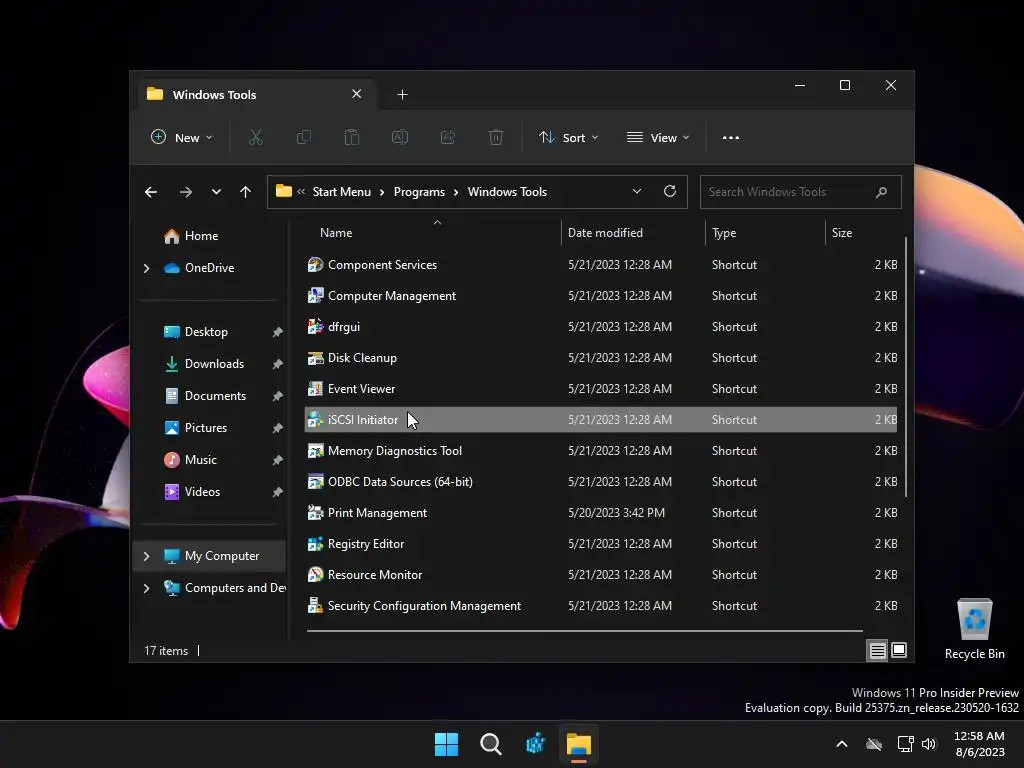The height and width of the screenshot is (768, 1024).
Task: Click the Delete trash can icon
Action: point(496,137)
